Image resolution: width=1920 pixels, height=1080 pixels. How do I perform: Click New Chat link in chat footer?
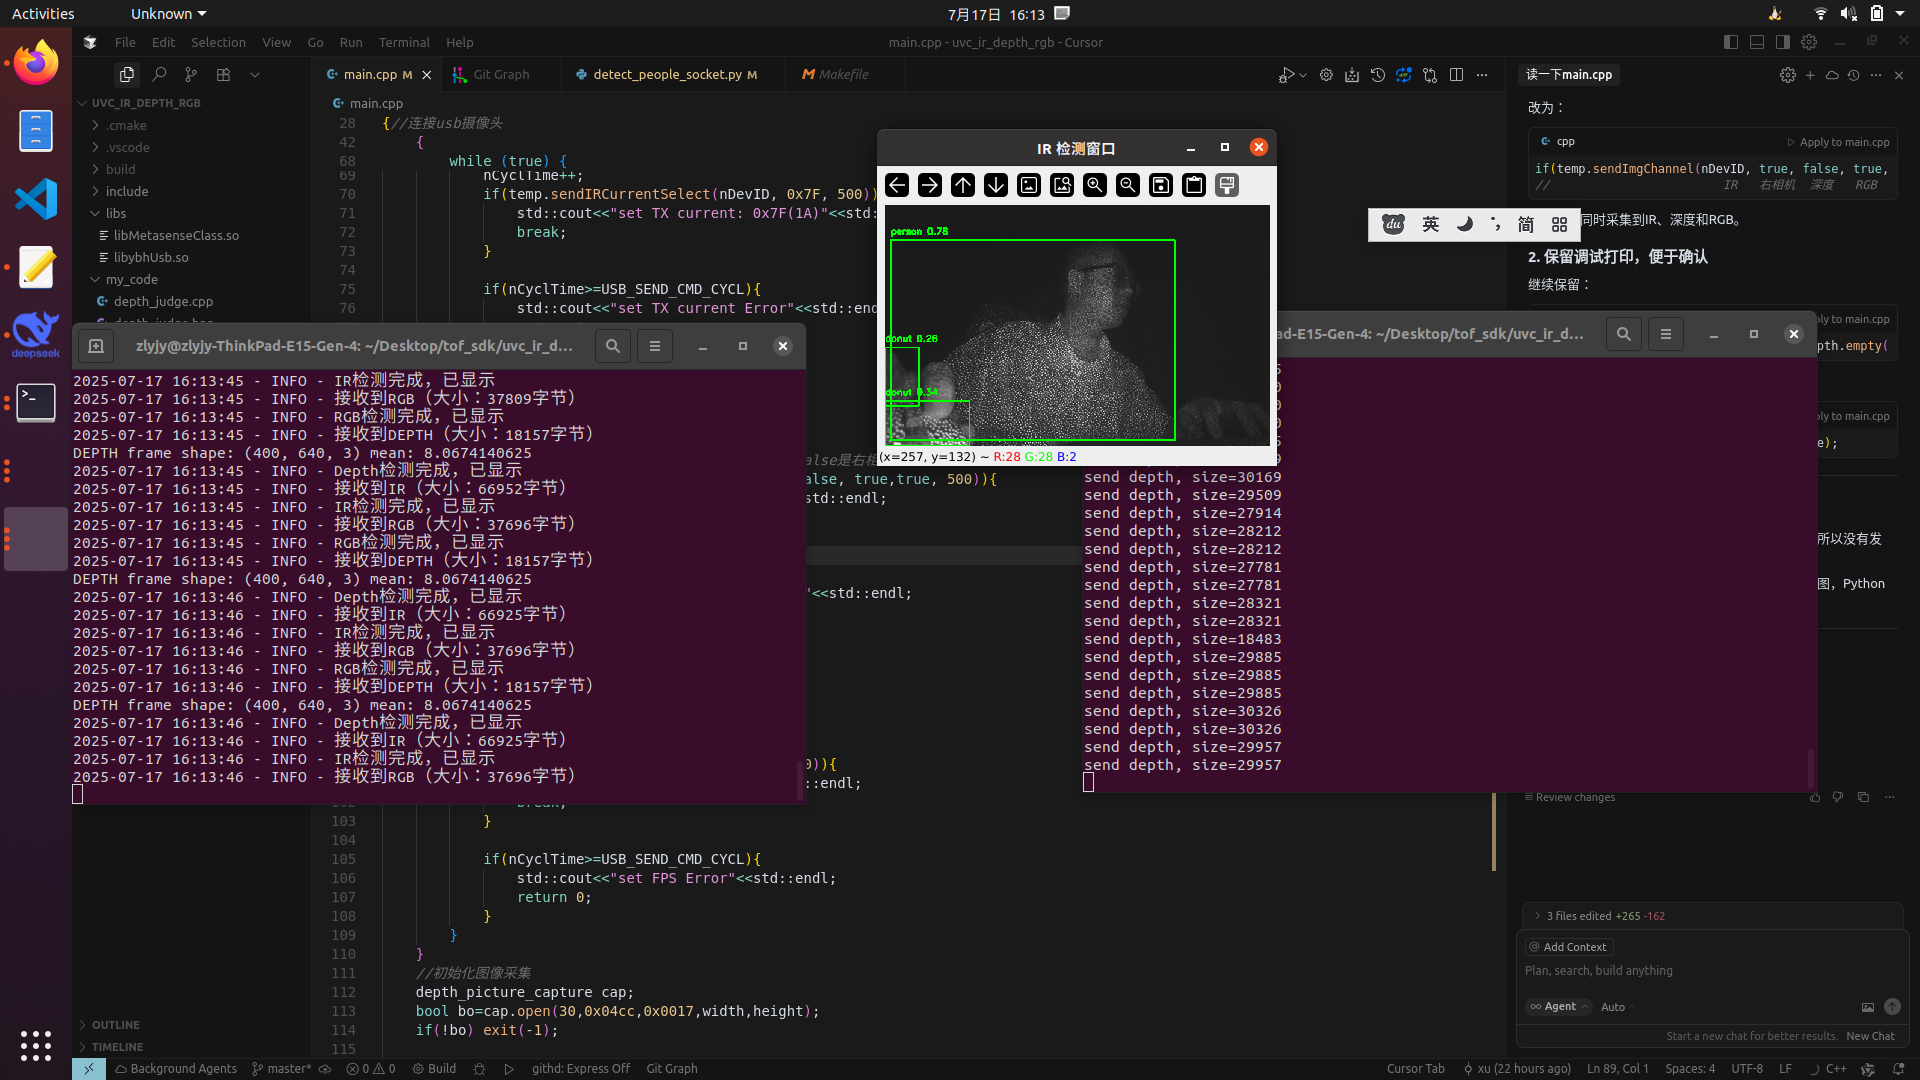click(1870, 1036)
